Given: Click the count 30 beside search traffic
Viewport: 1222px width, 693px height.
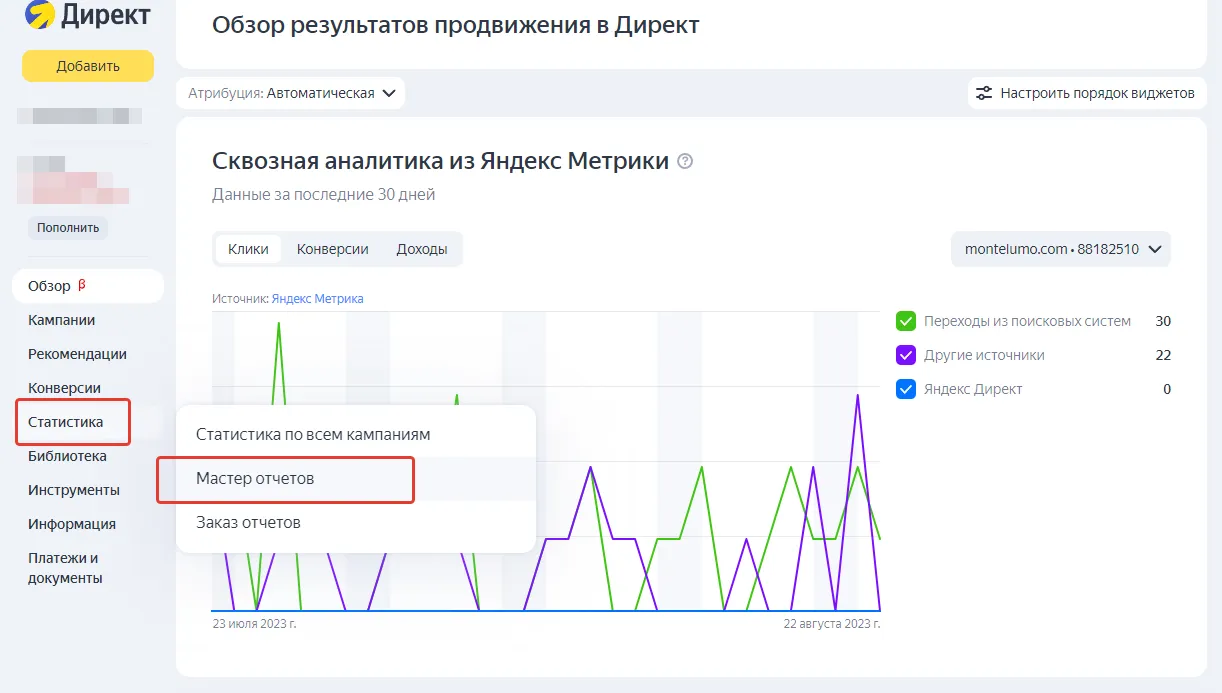Looking at the screenshot, I should tap(1163, 321).
